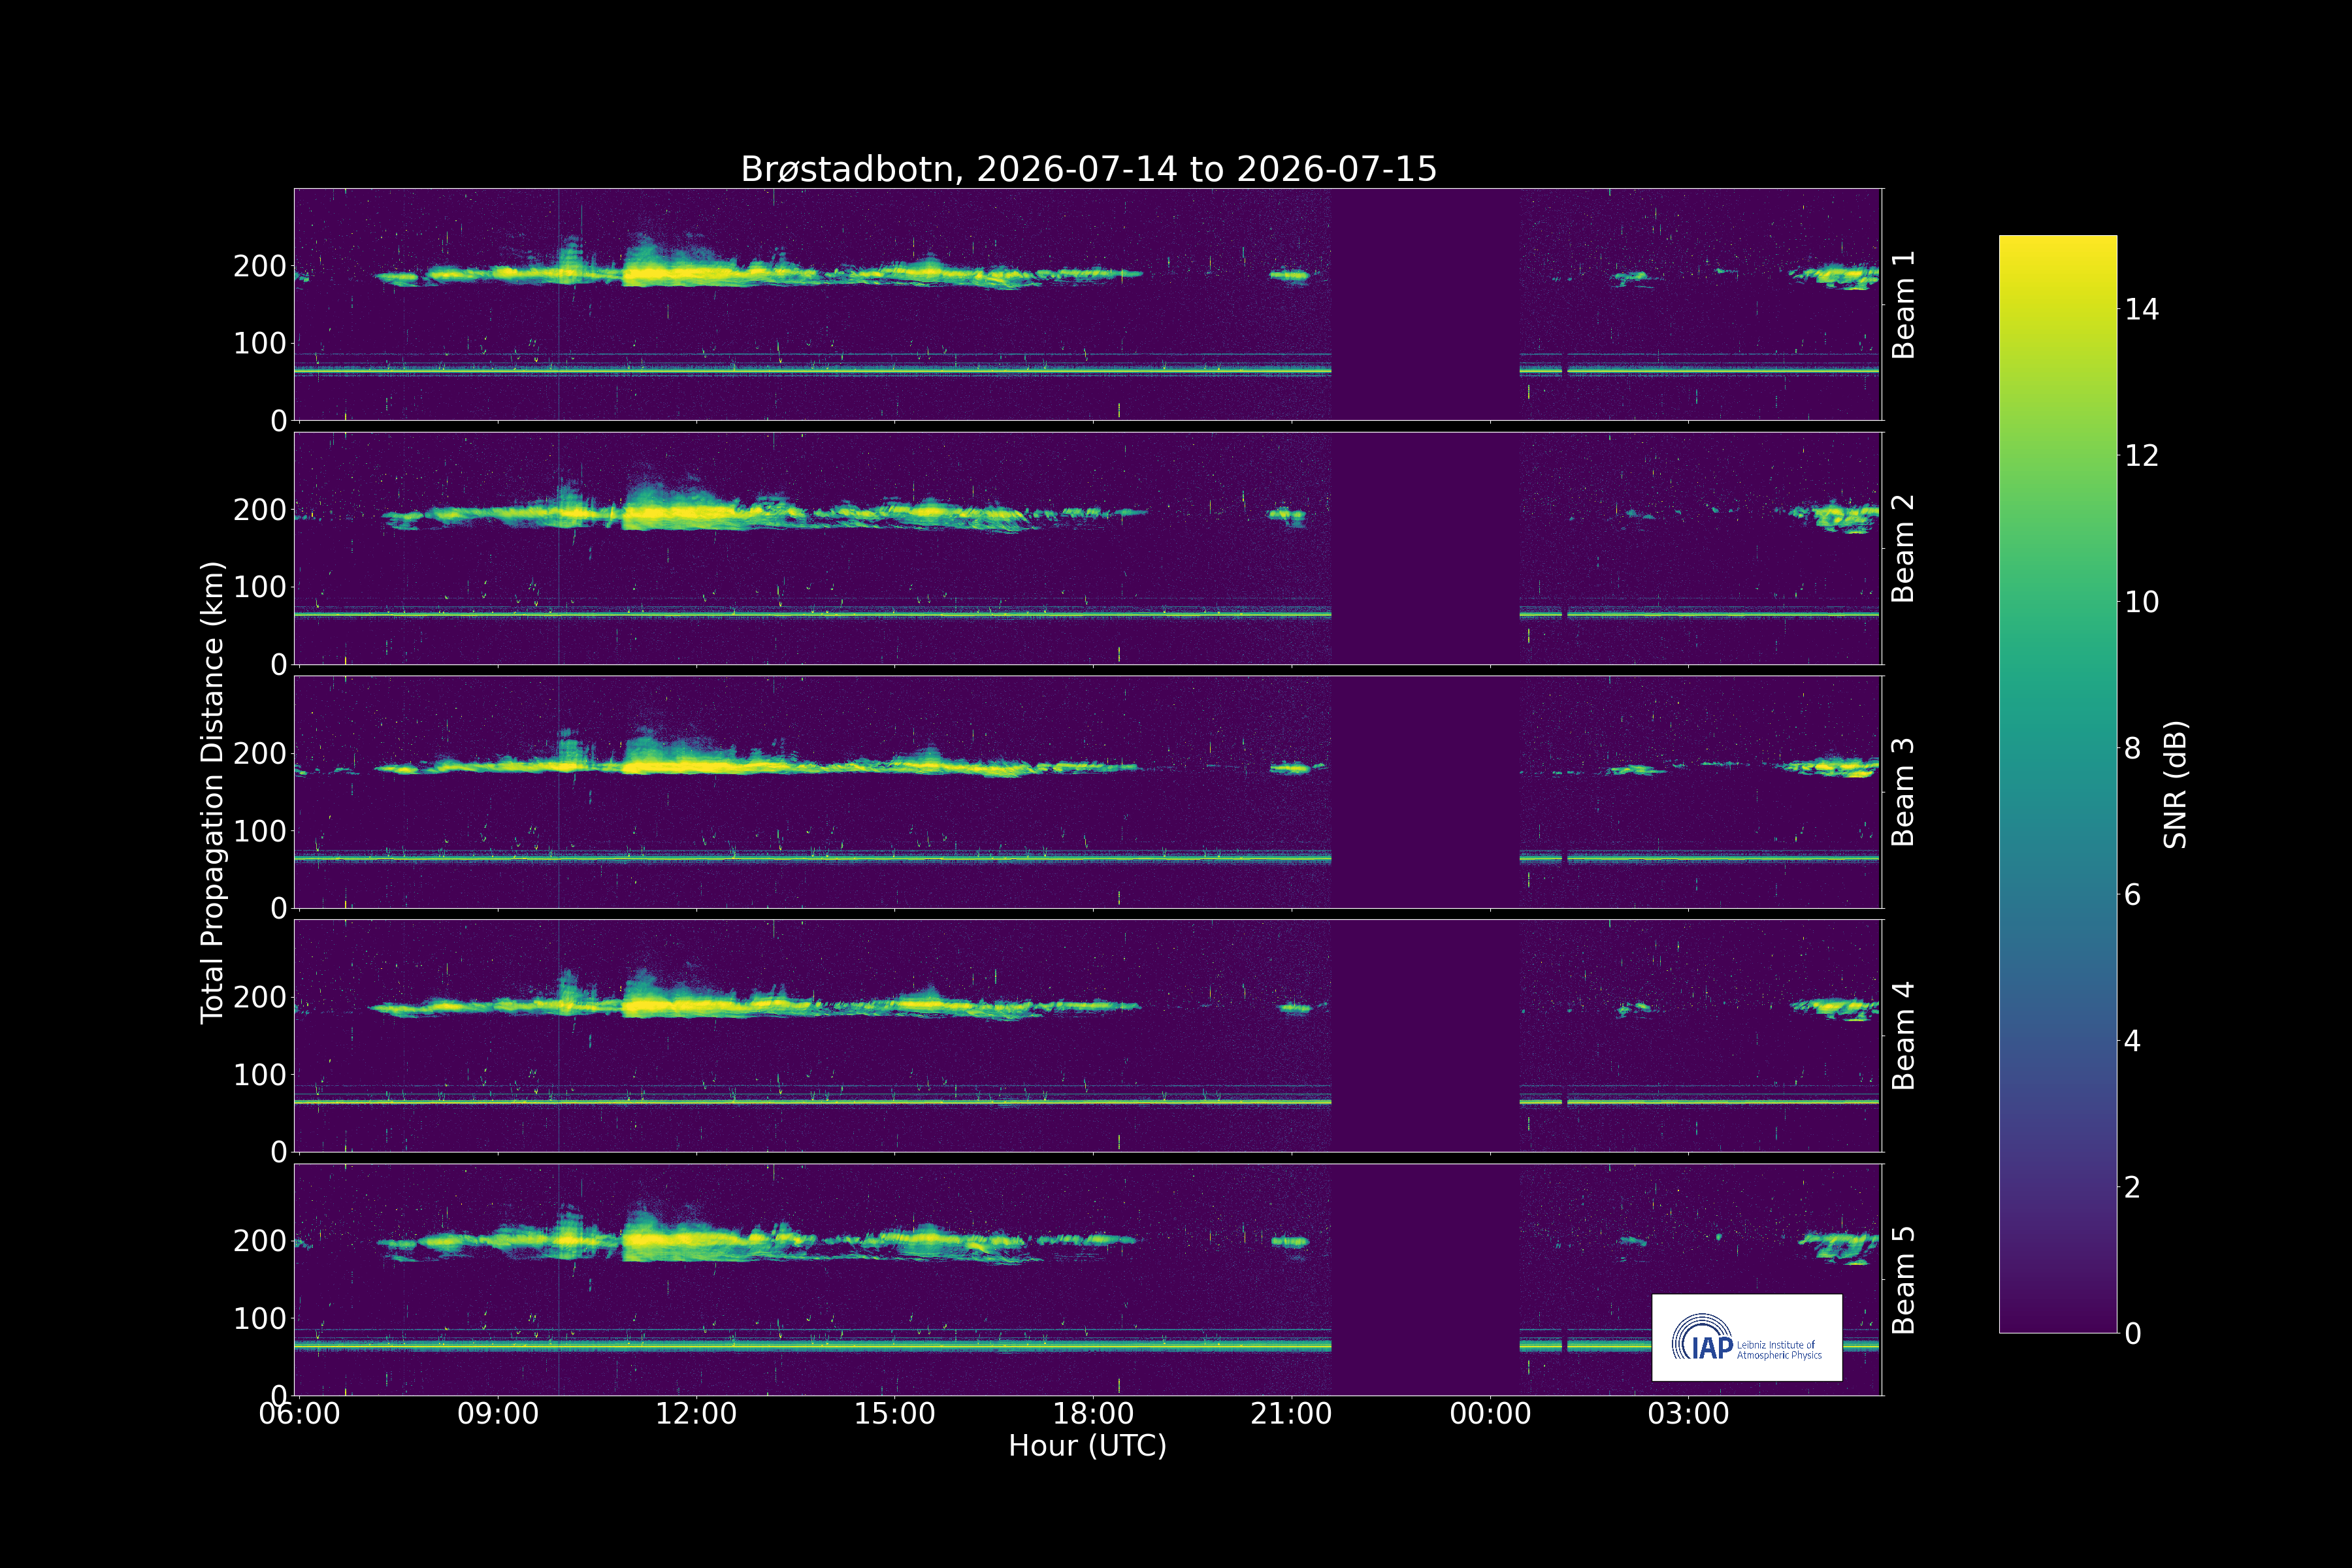Click colorbar tick value 8
The image size is (2352, 1568).
pos(2133,748)
